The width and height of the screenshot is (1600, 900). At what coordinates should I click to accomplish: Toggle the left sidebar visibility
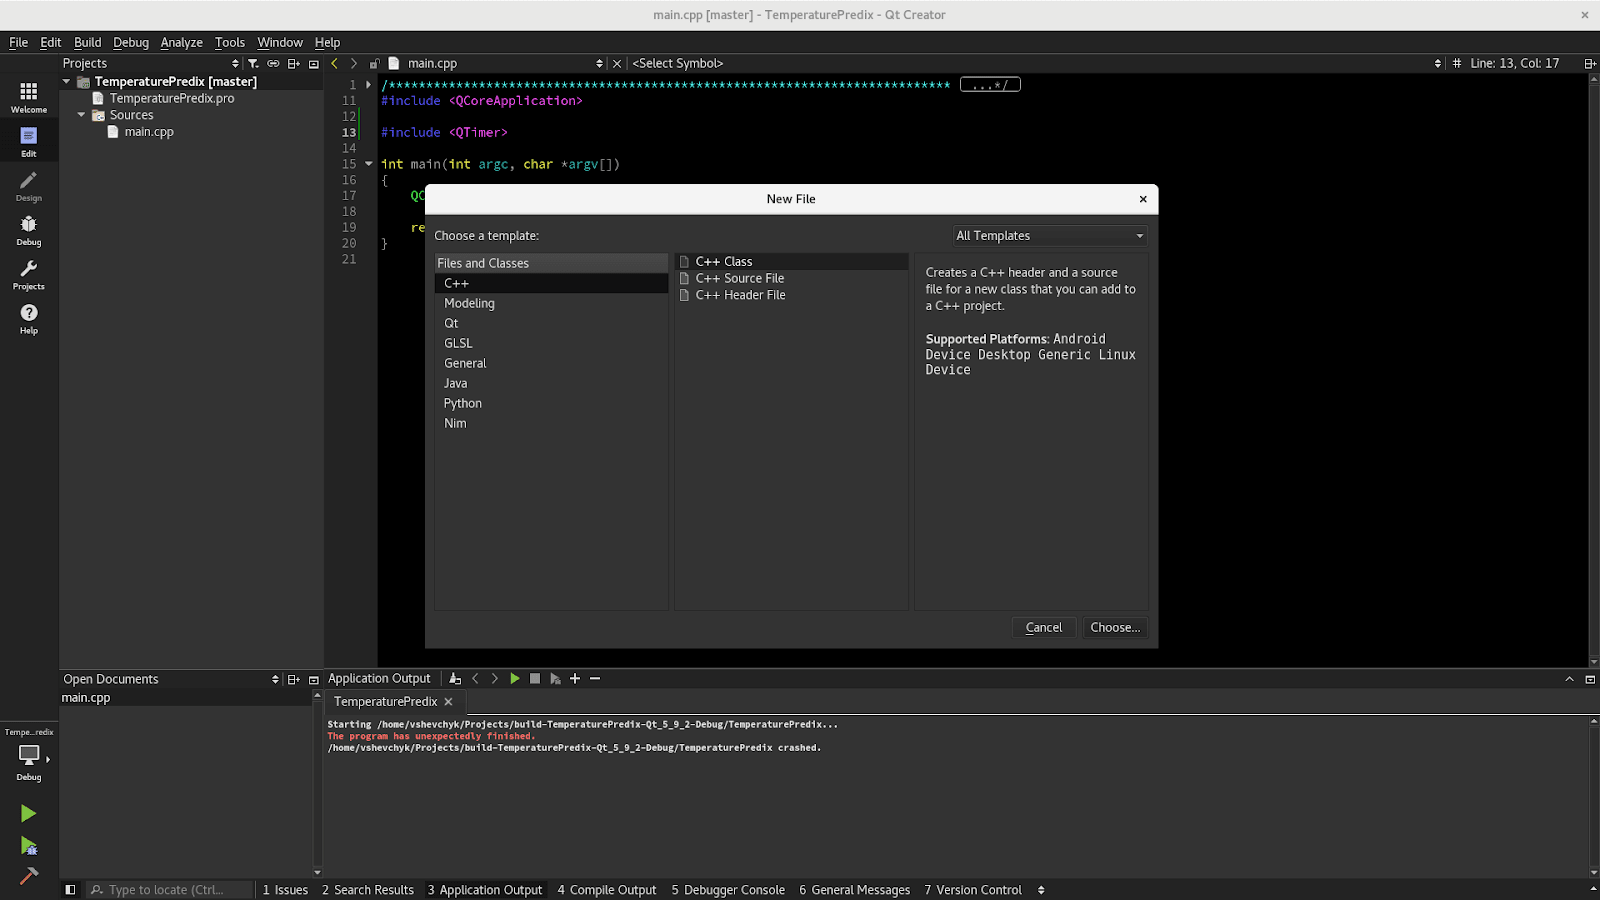[70, 890]
